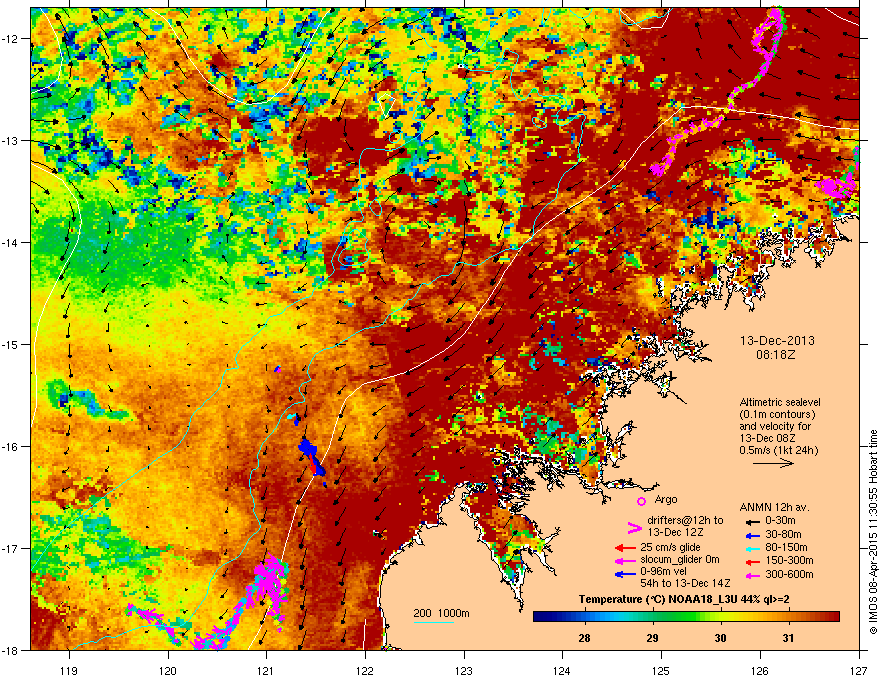Click the cyan 200 1000m isobath line sample

point(434,622)
